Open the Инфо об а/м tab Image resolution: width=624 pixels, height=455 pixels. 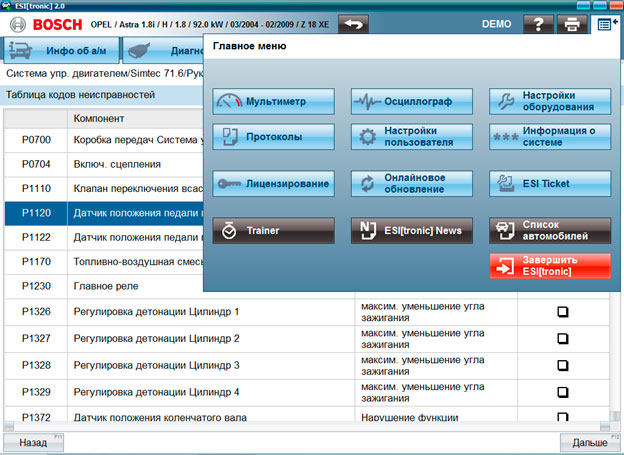61,50
